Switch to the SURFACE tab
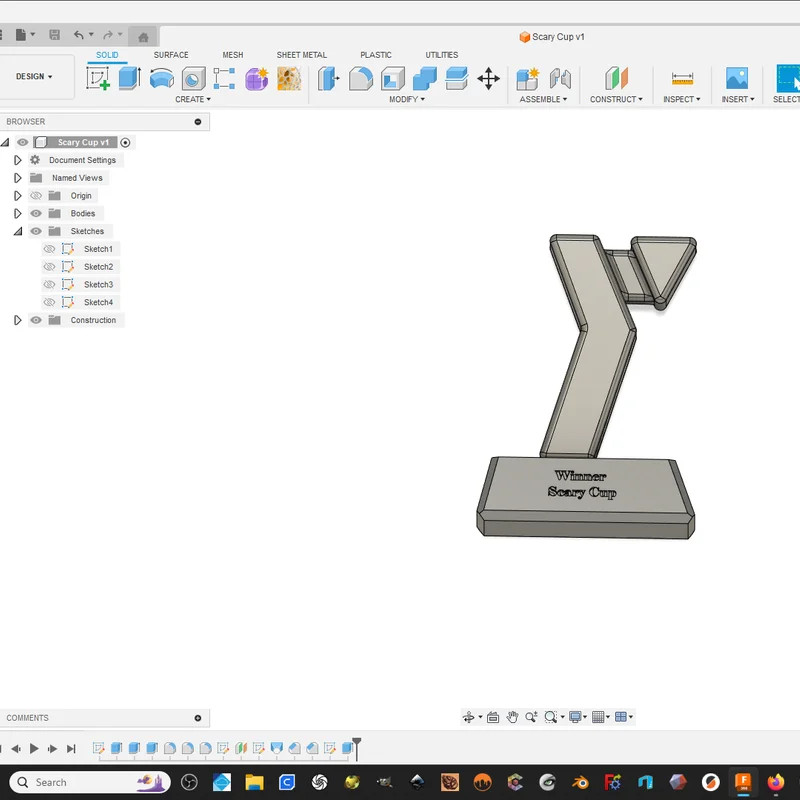The image size is (800, 800). pos(171,55)
